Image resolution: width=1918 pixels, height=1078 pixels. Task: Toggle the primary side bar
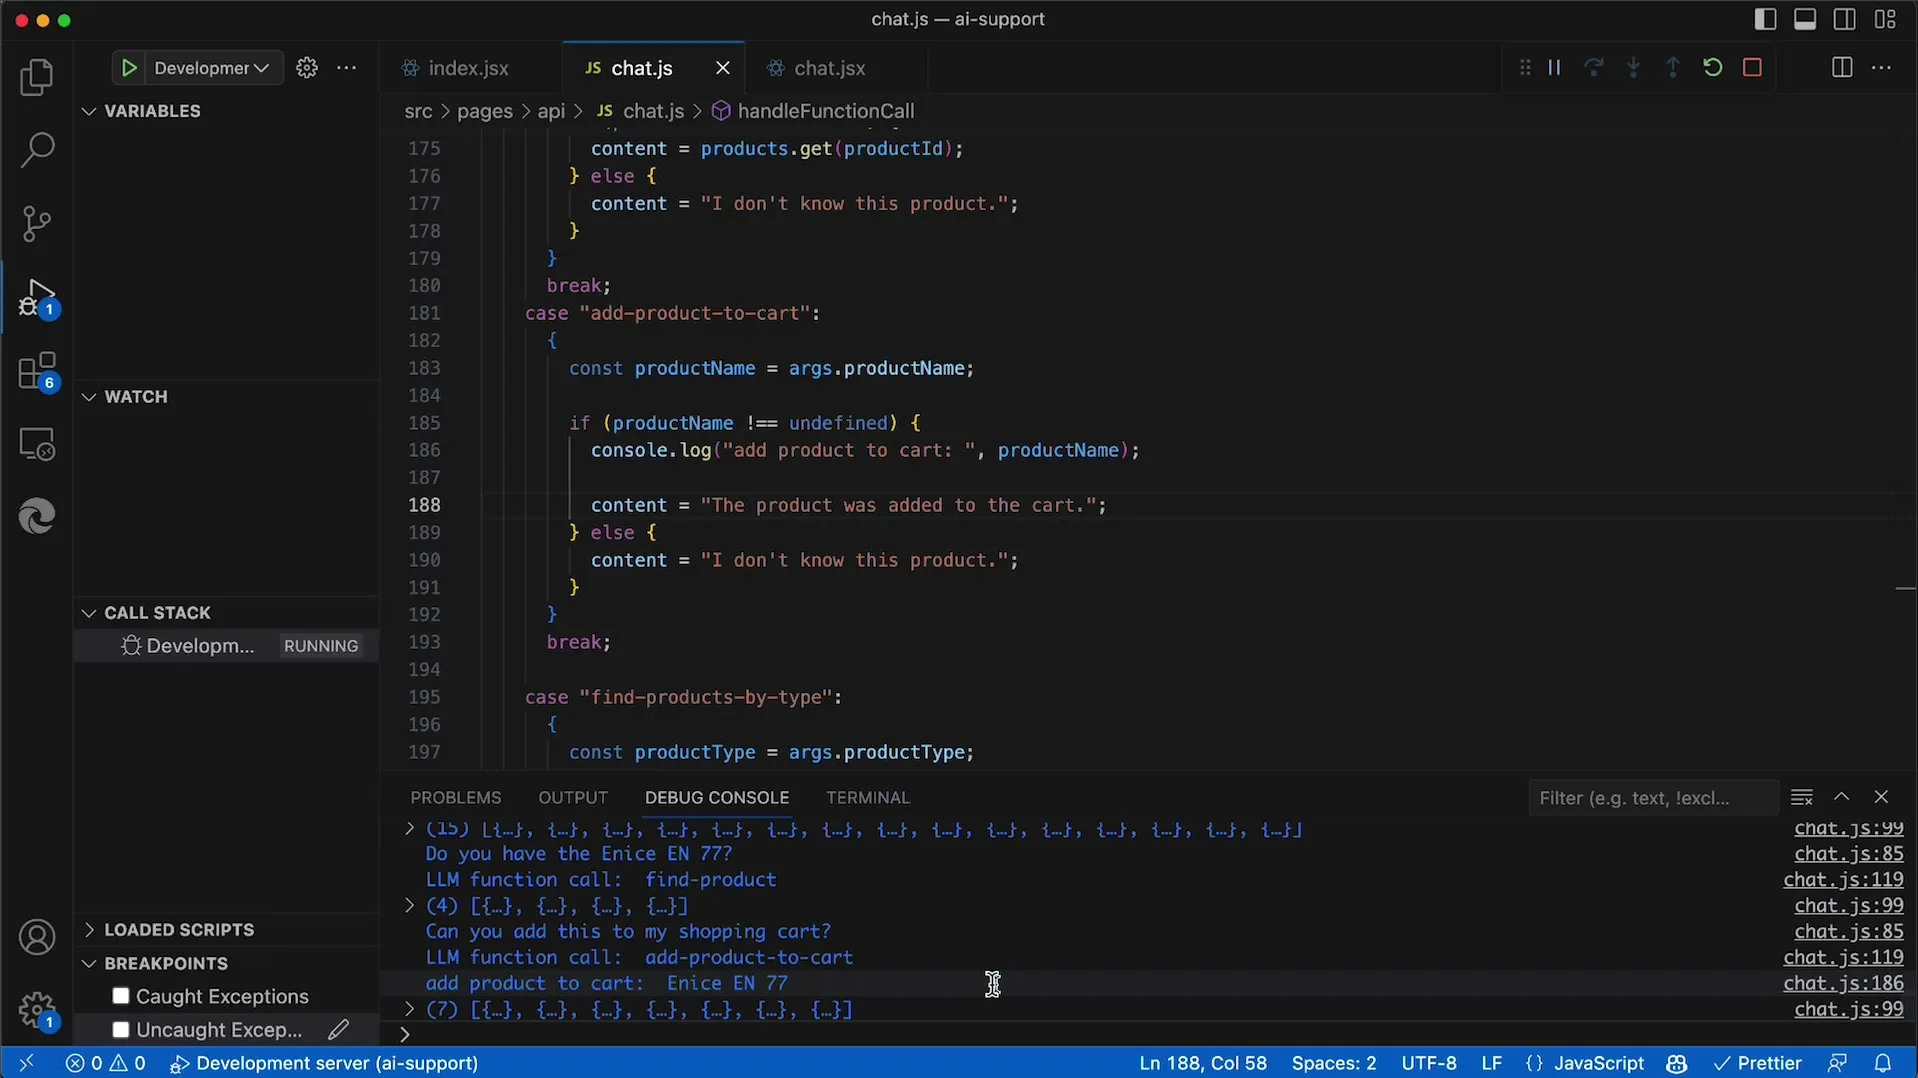click(x=1766, y=19)
